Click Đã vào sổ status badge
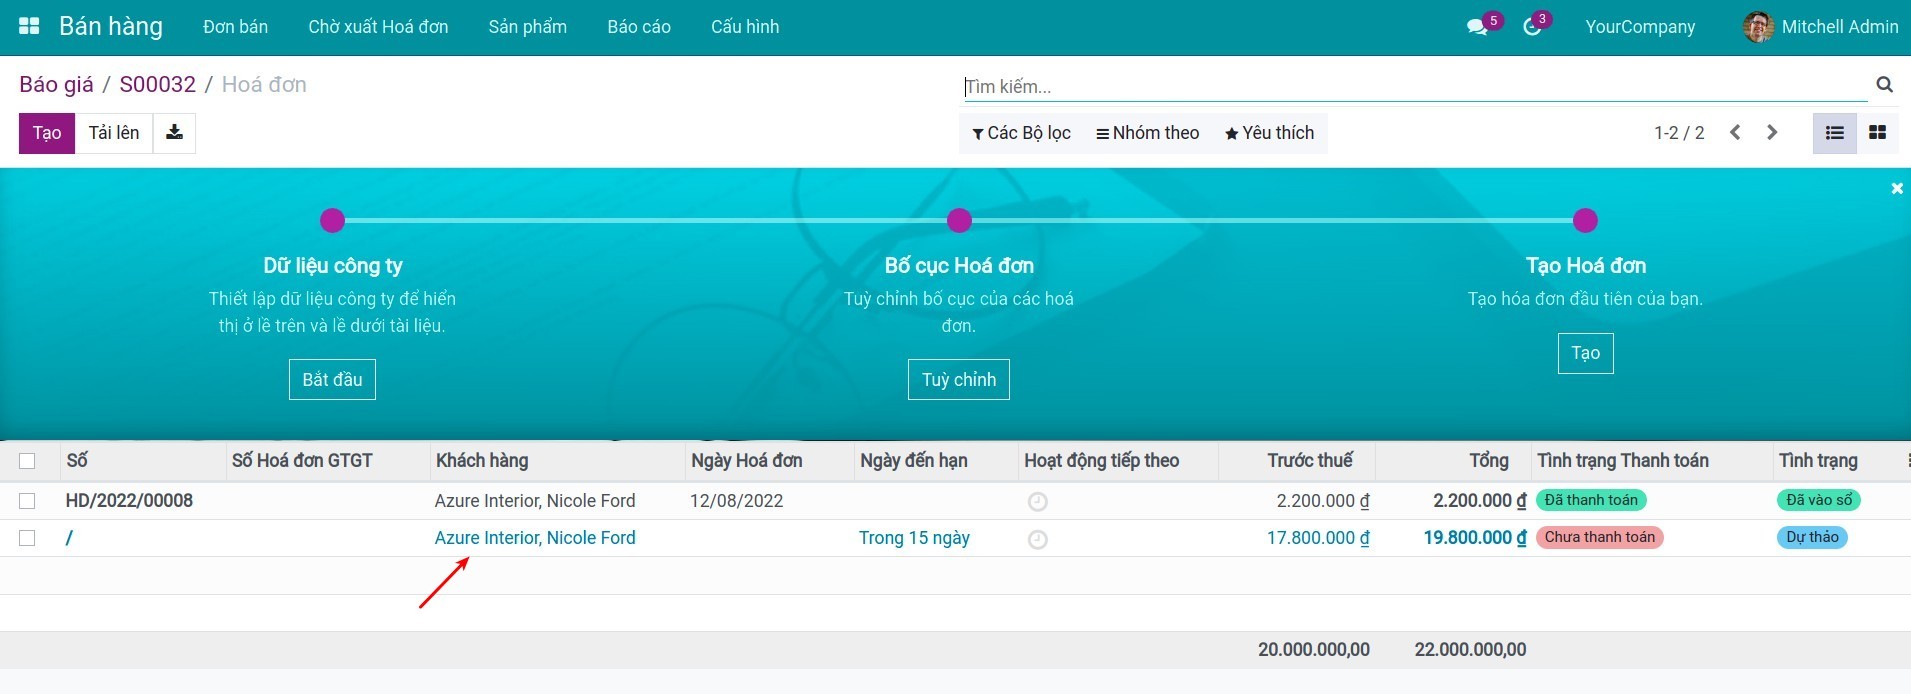The image size is (1911, 694). pyautogui.click(x=1819, y=500)
